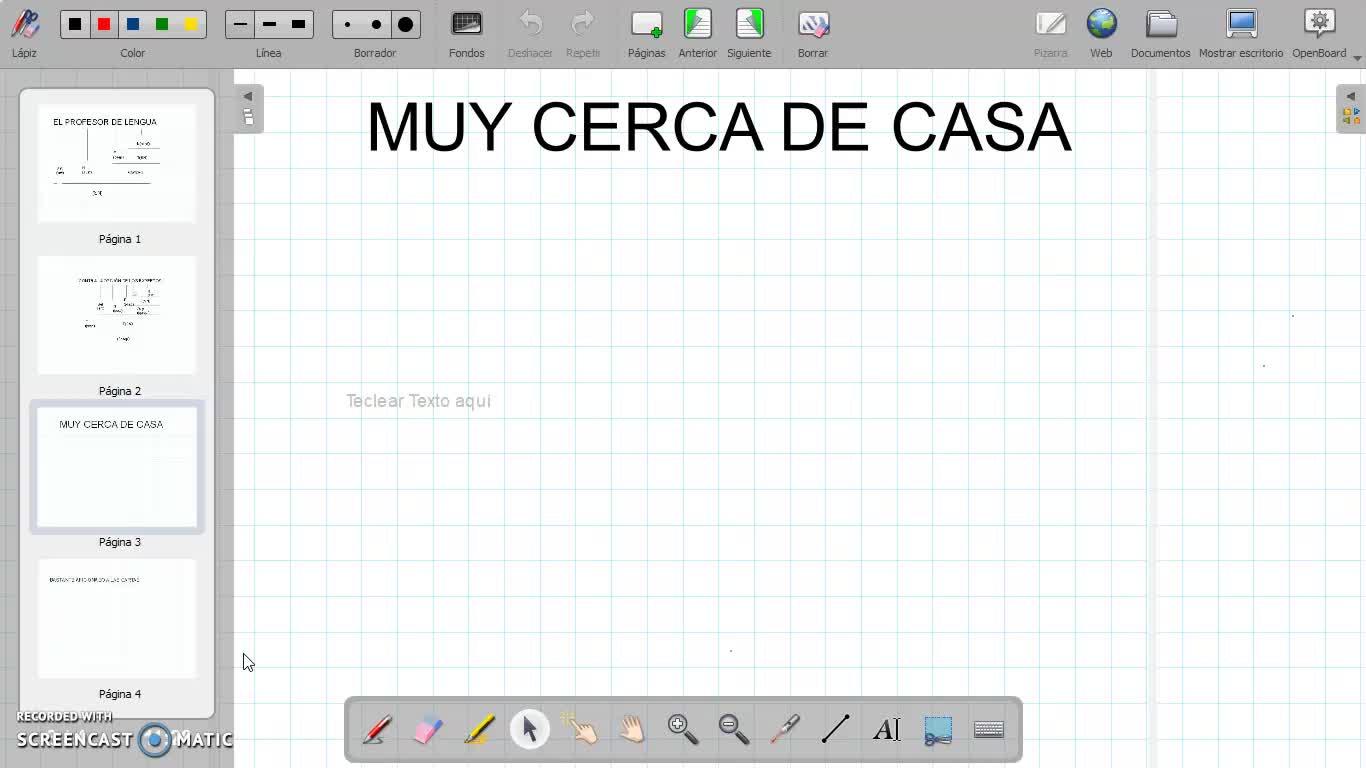The height and width of the screenshot is (768, 1366).
Task: Select the medium line width
Action: tap(269, 24)
